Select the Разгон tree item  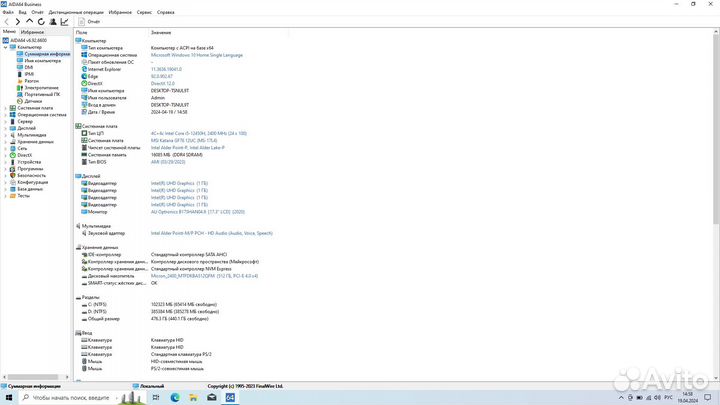coord(31,80)
